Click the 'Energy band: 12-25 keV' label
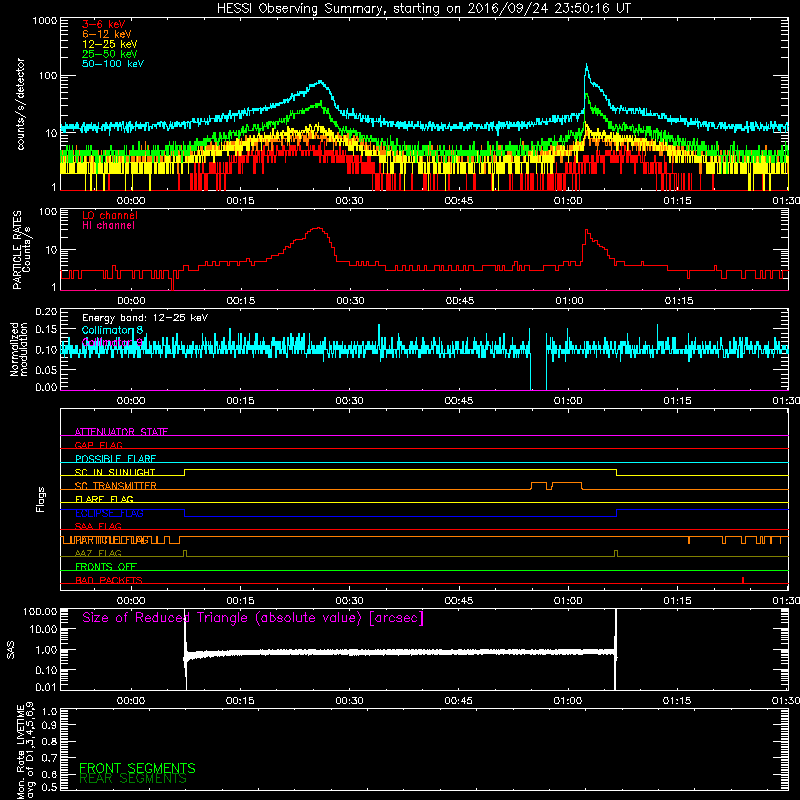The width and height of the screenshot is (800, 800). point(145,318)
